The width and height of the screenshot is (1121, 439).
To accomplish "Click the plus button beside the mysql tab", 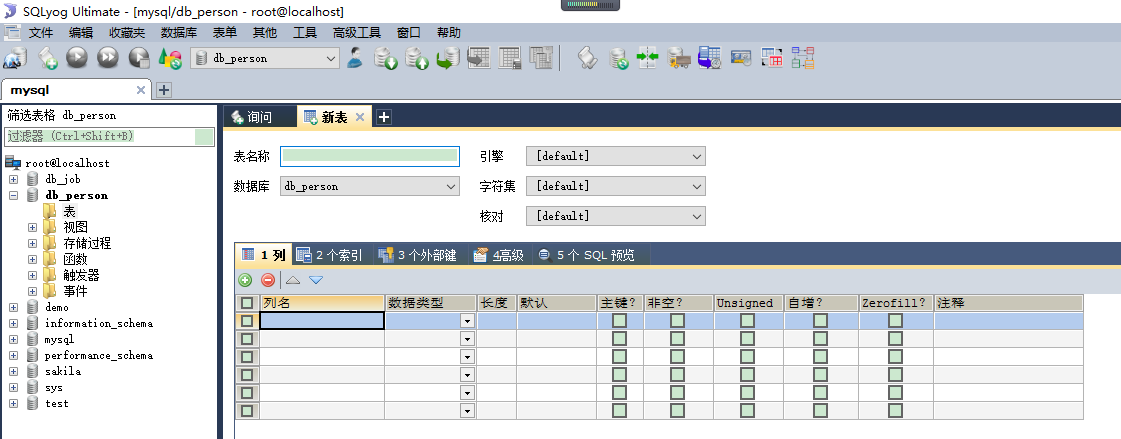I will click(x=164, y=90).
